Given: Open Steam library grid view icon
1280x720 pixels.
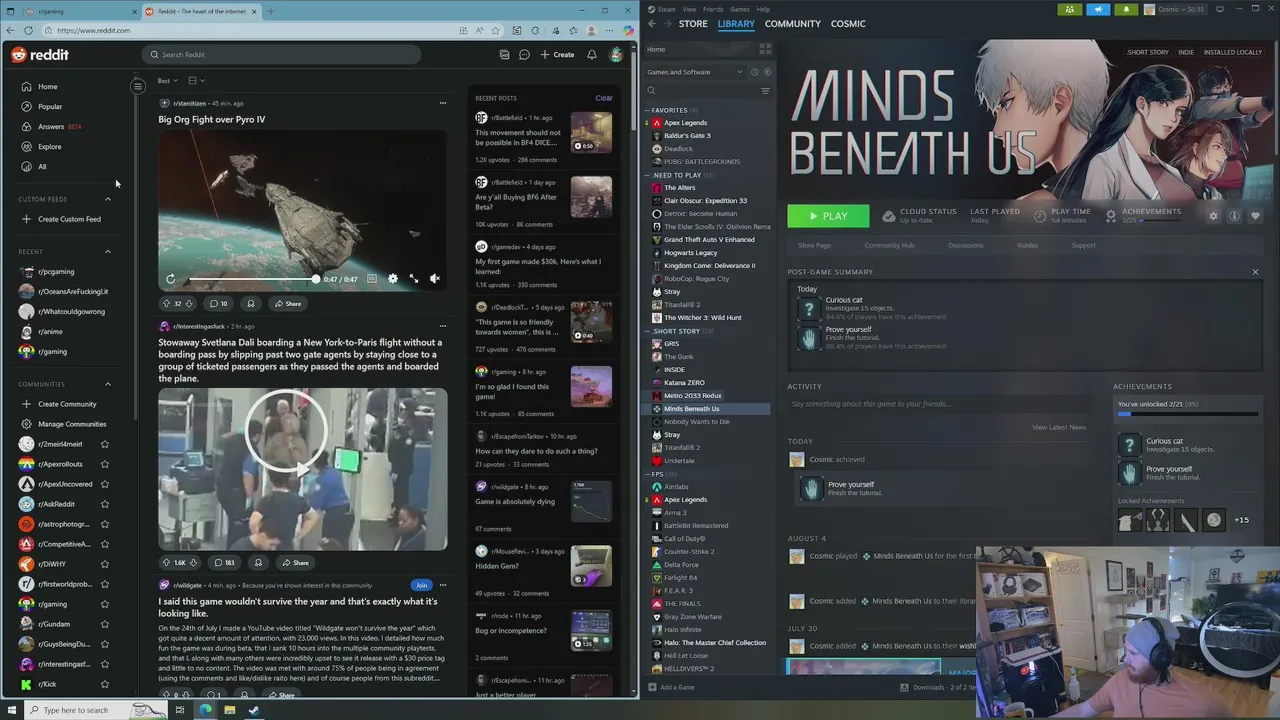Looking at the screenshot, I should (766, 49).
